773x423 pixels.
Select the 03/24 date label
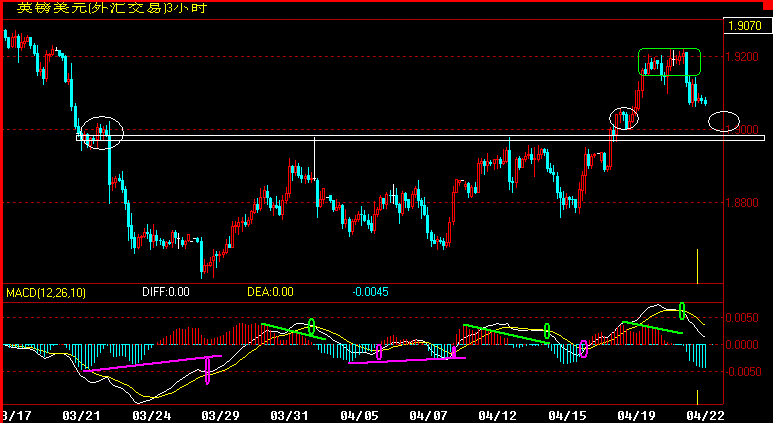click(x=152, y=416)
